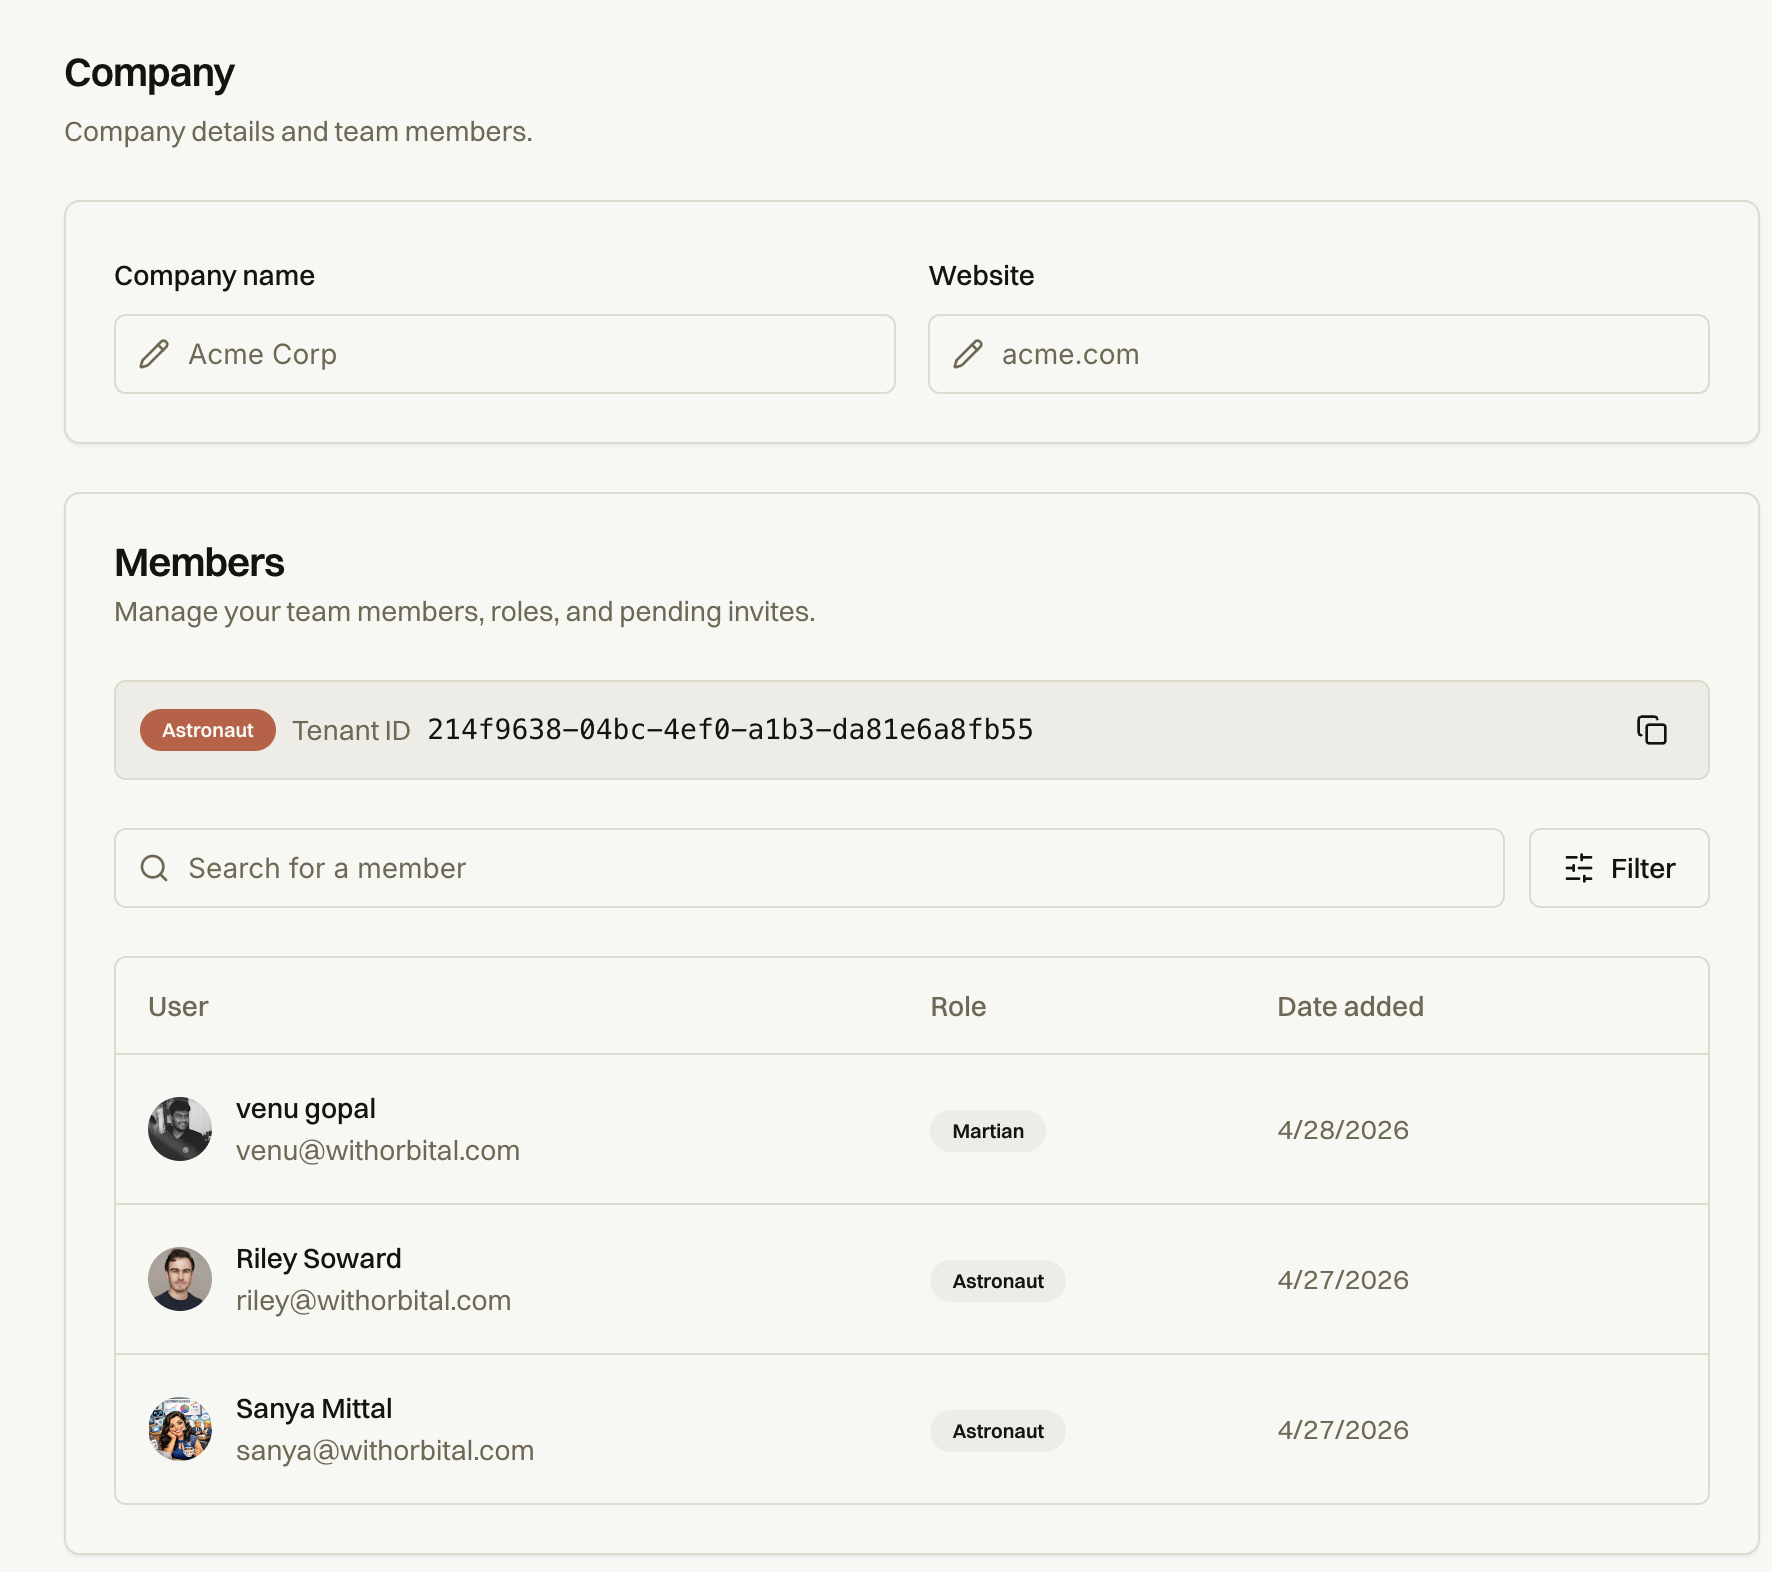
Task: Edit the acme.com website field
Action: click(x=1319, y=354)
